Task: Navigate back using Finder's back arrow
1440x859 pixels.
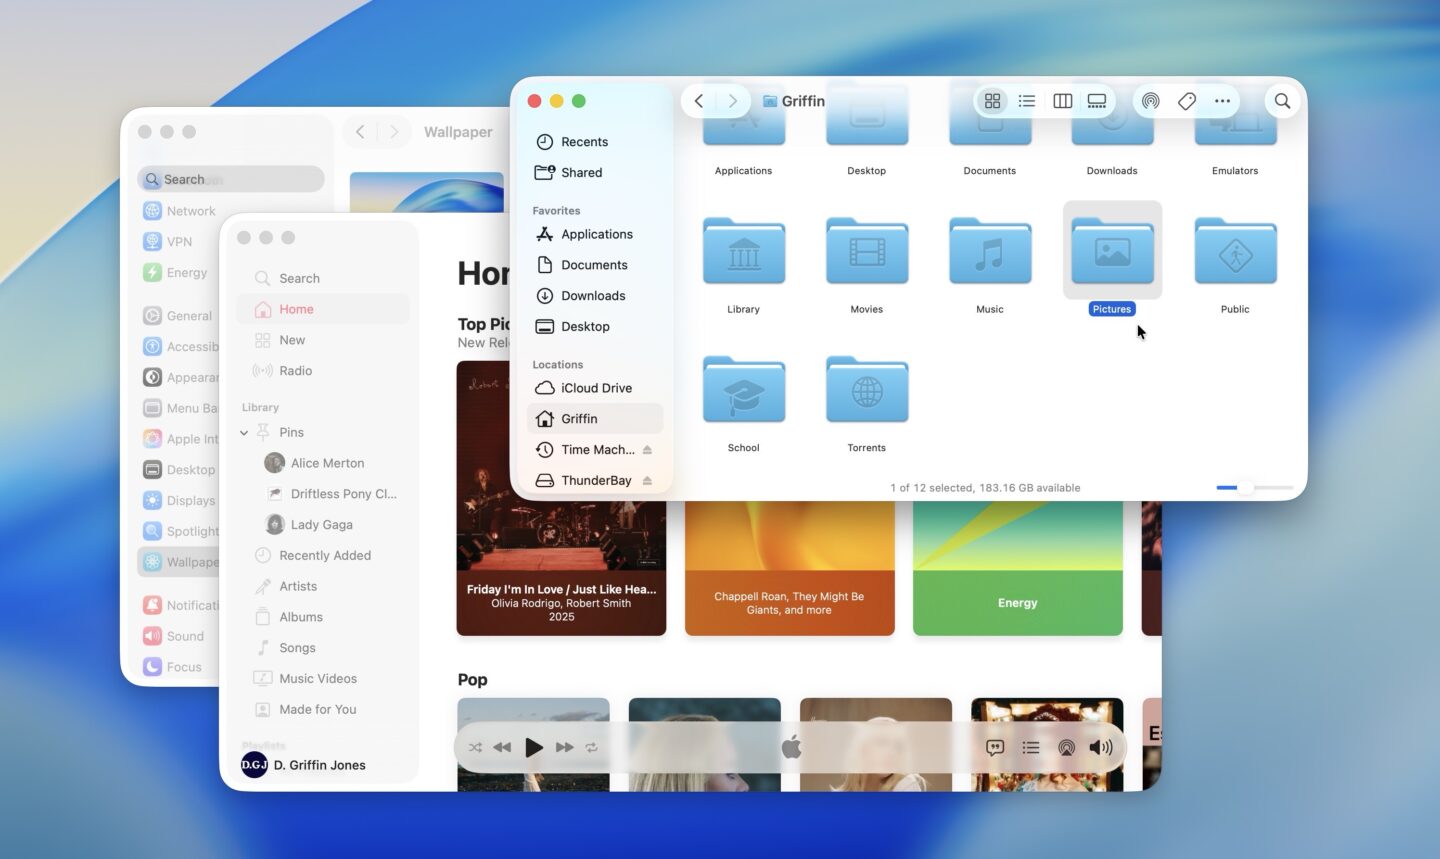Action: (x=698, y=100)
